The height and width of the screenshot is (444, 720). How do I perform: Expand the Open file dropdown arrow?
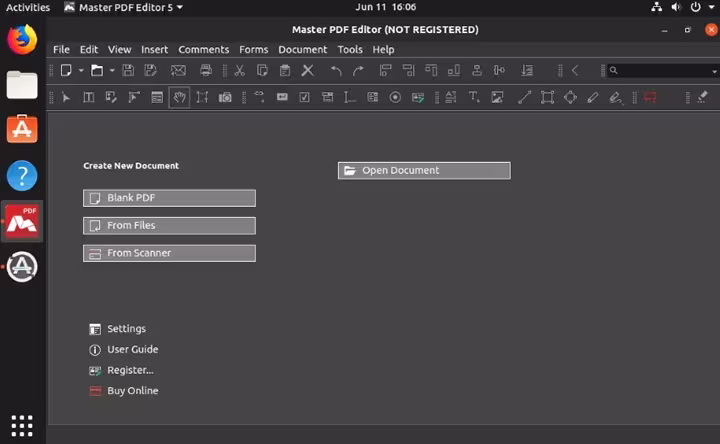click(112, 71)
